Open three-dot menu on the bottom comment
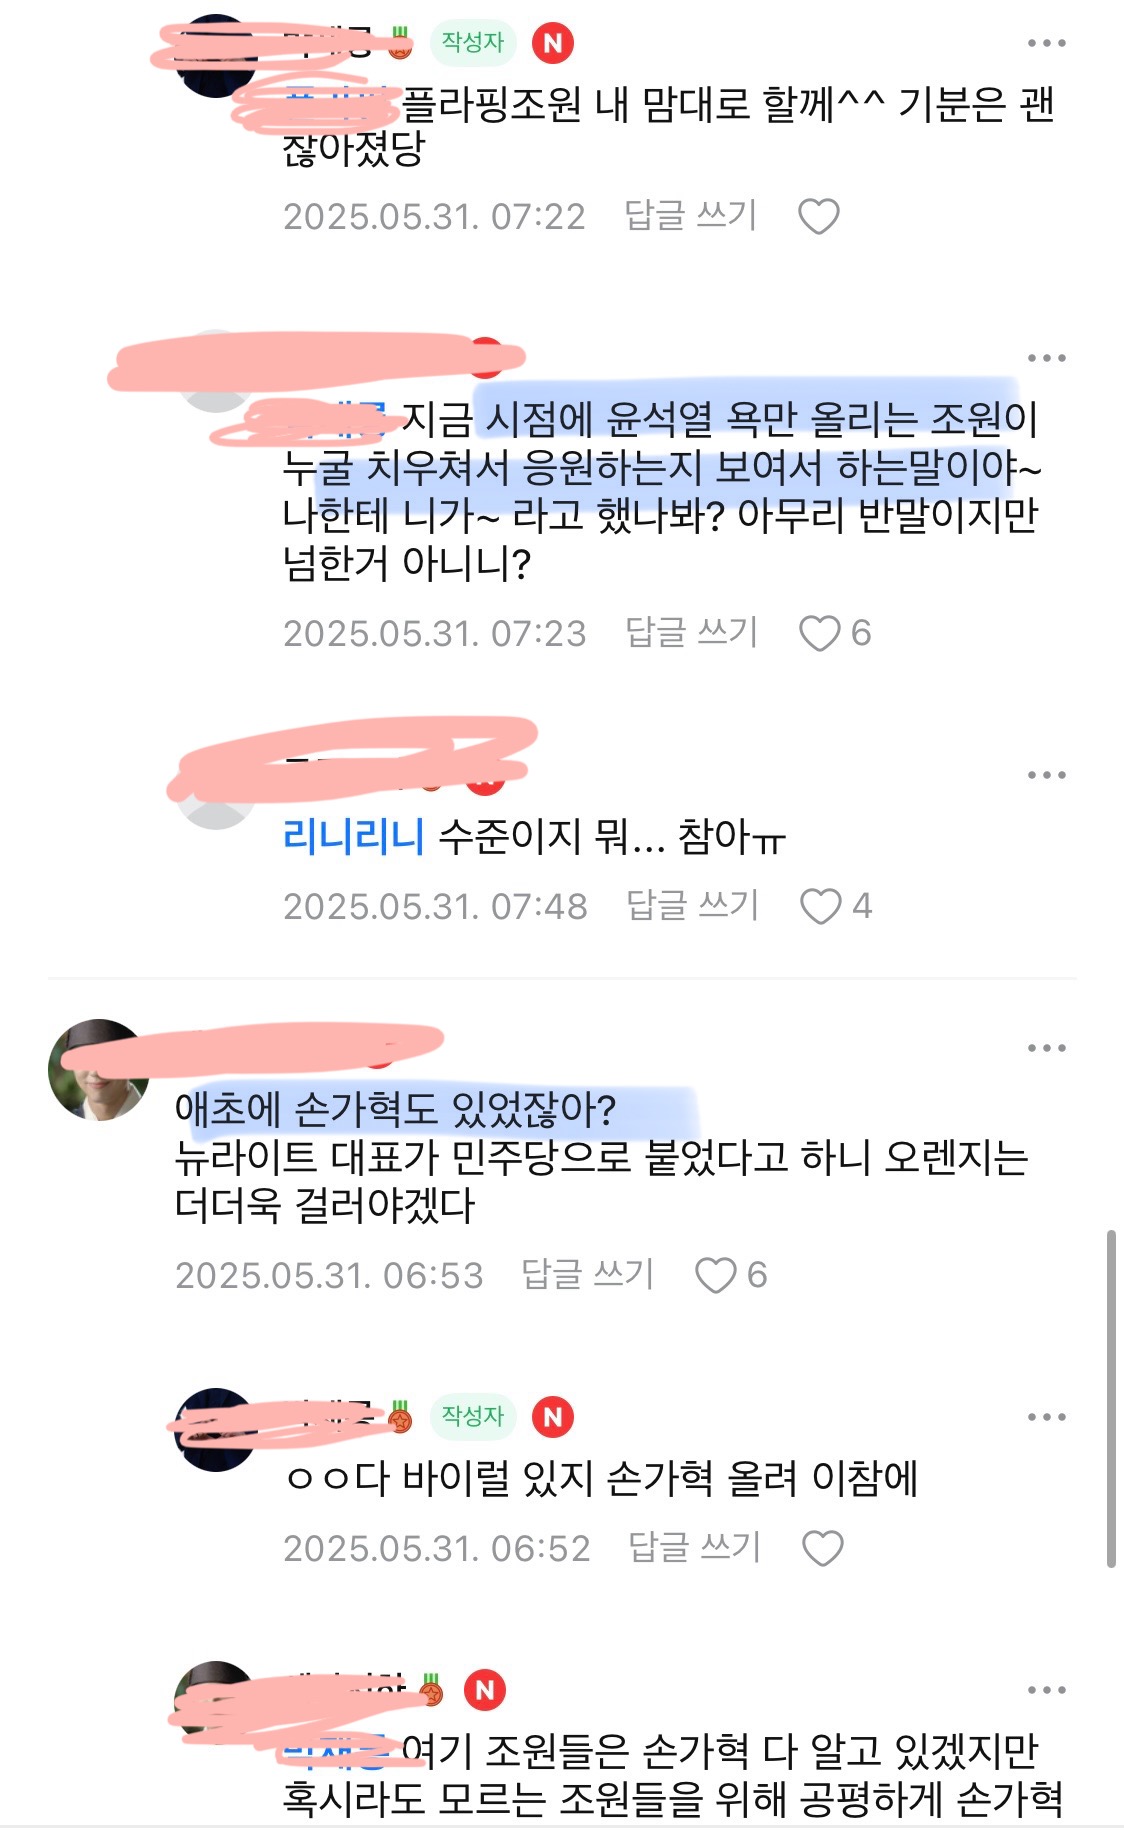This screenshot has width=1124, height=1831. click(1046, 1690)
